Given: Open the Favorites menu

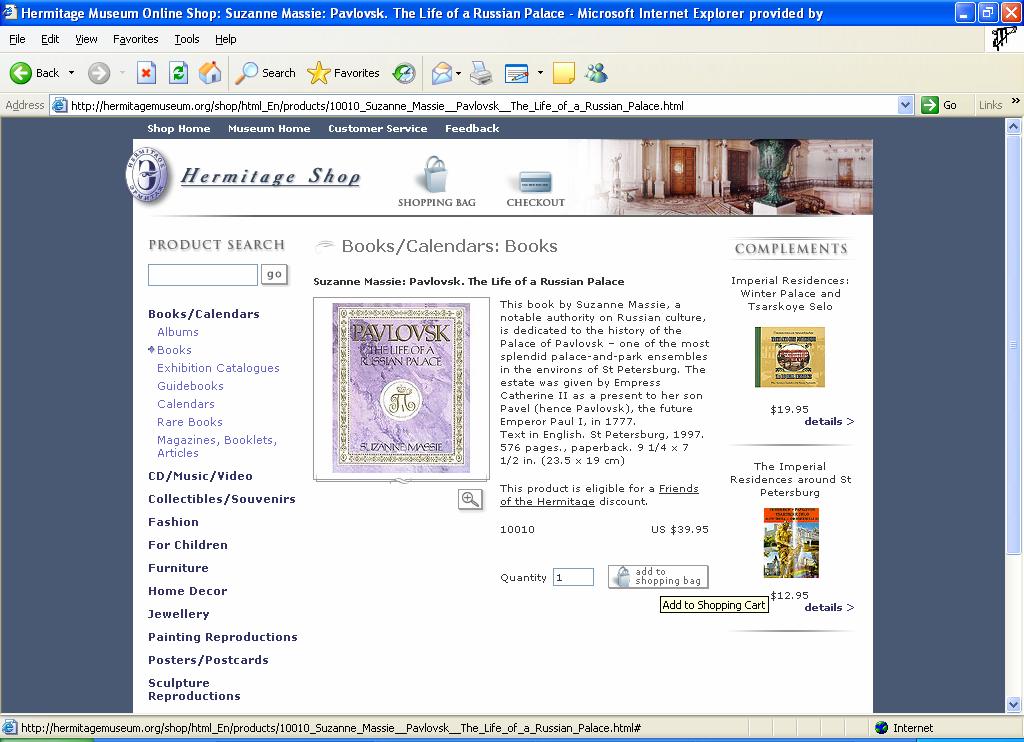Looking at the screenshot, I should [135, 39].
